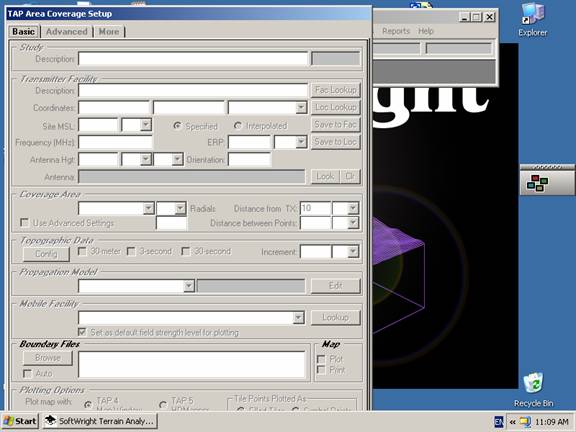Switch to the Basic tab
576x432 pixels.
coord(24,32)
